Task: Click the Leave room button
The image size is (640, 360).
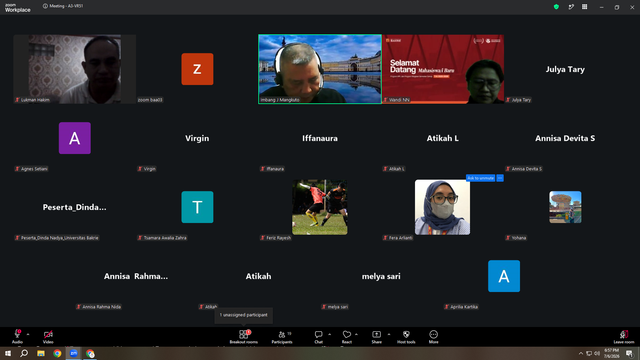Action: point(624,337)
